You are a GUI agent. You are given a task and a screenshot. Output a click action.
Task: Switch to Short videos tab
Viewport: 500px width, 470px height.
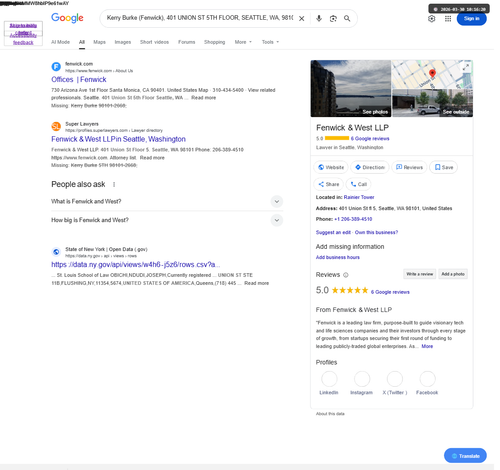[x=154, y=42]
